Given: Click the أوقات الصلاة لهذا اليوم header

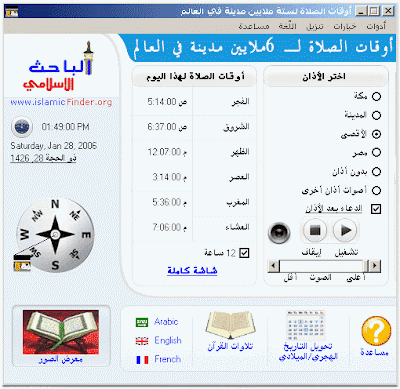Looking at the screenshot, I should (195, 77).
